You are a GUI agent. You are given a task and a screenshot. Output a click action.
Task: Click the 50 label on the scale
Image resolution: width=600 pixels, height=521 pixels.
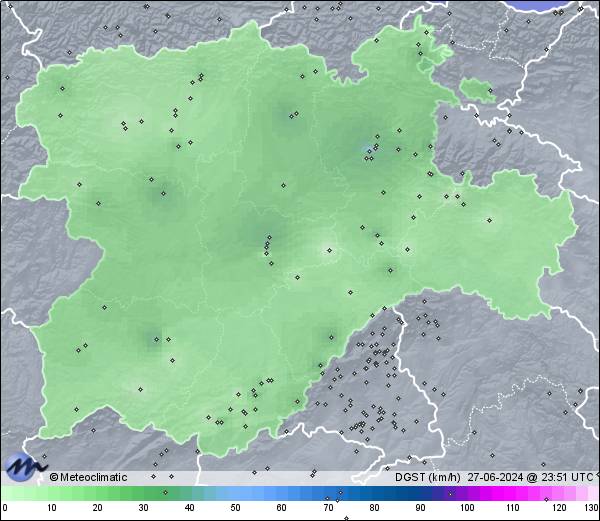pos(235,508)
